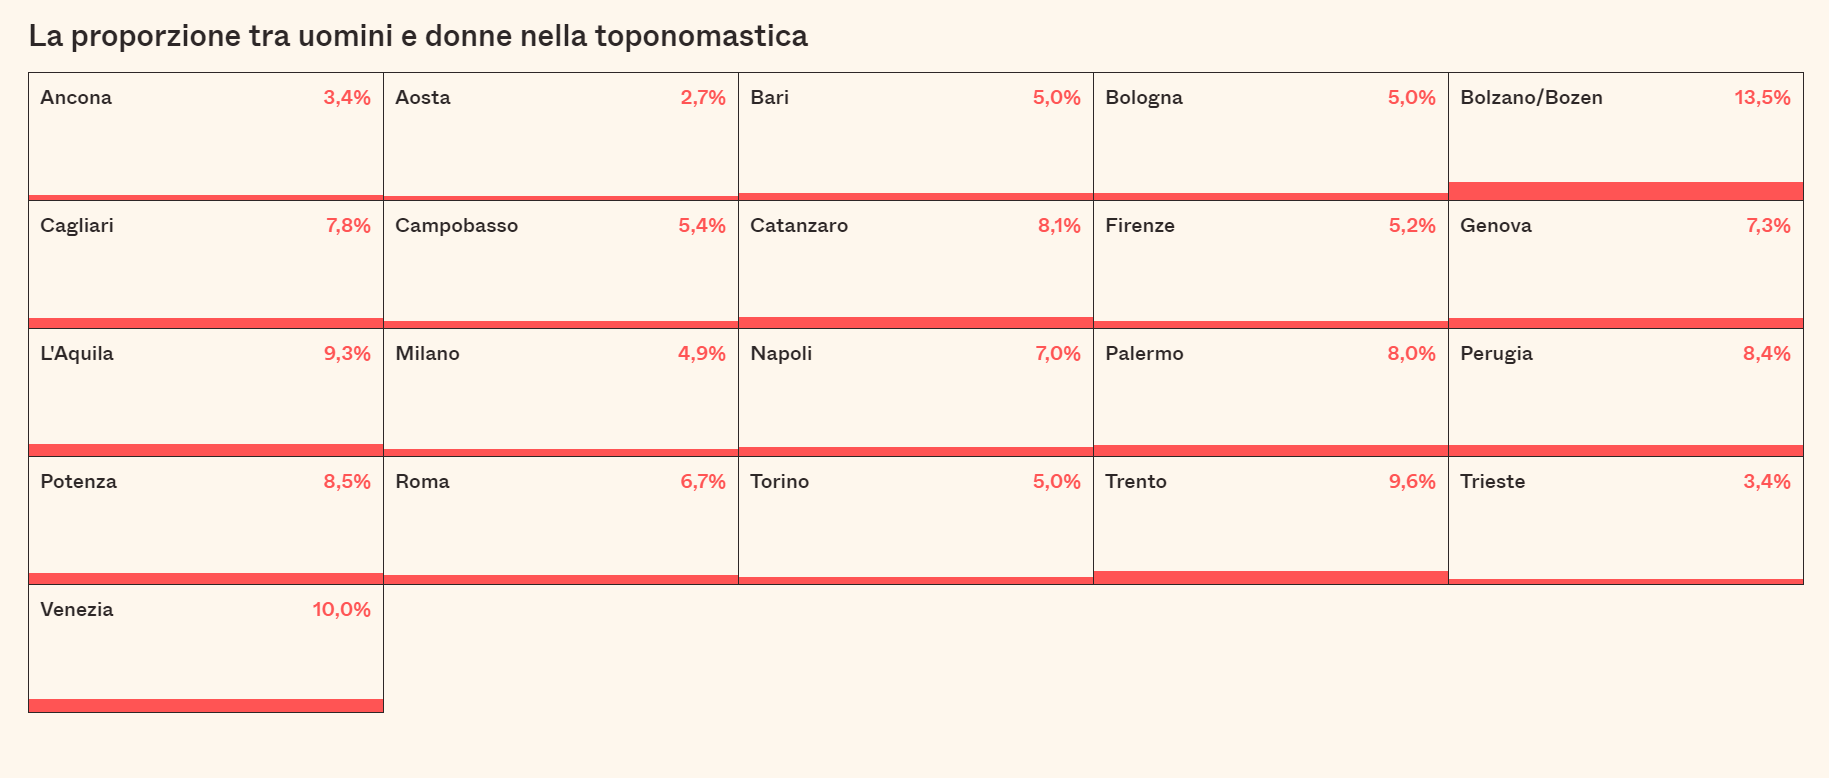Screen dimensions: 1829x778
Task: Click the L'Aquila city label
Action: click(x=77, y=354)
